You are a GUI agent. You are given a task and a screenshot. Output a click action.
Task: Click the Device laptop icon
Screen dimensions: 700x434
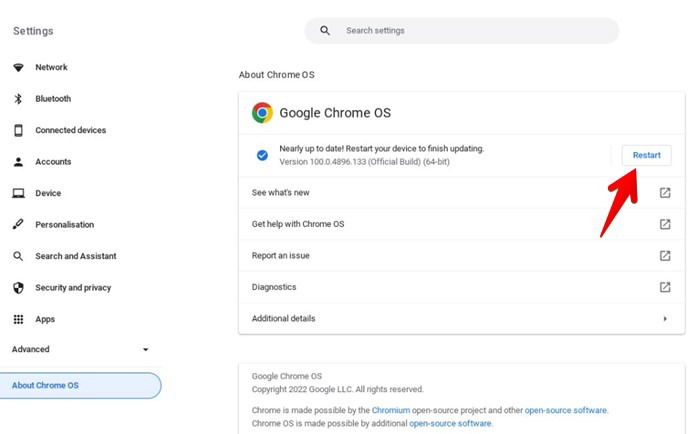pos(18,193)
